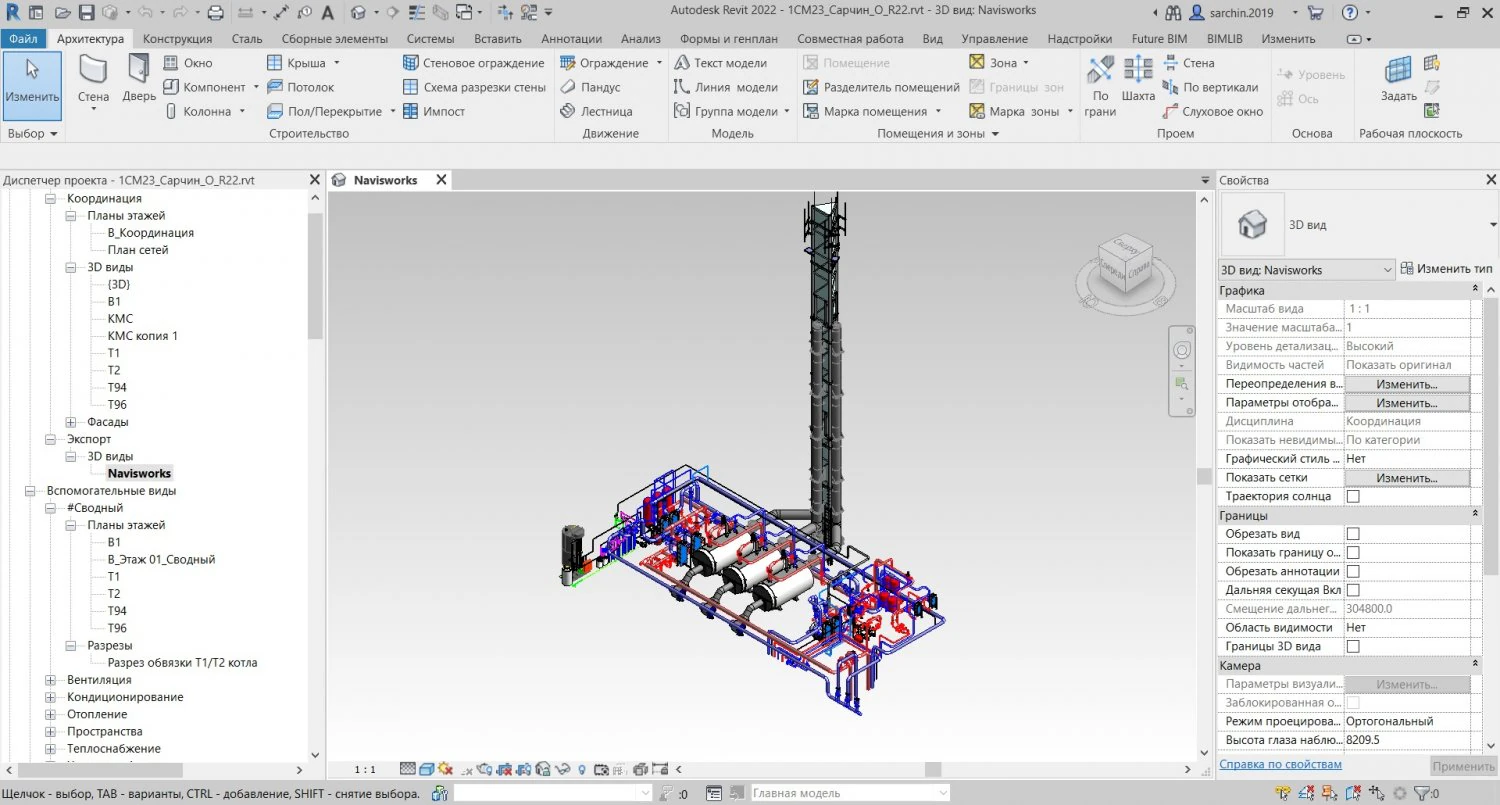Click the Print icon in quick access toolbar
Image resolution: width=1500 pixels, height=805 pixels.
coord(215,13)
